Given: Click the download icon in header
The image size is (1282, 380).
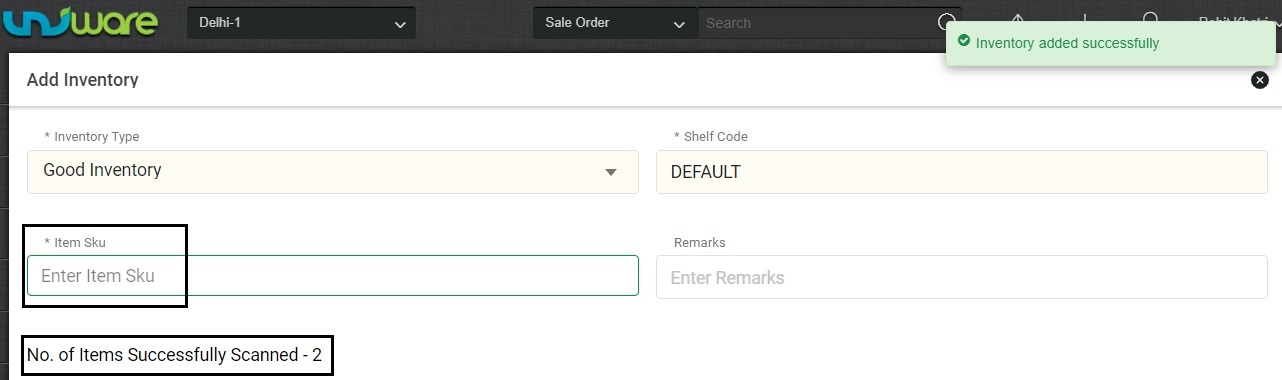Looking at the screenshot, I should click(1085, 18).
